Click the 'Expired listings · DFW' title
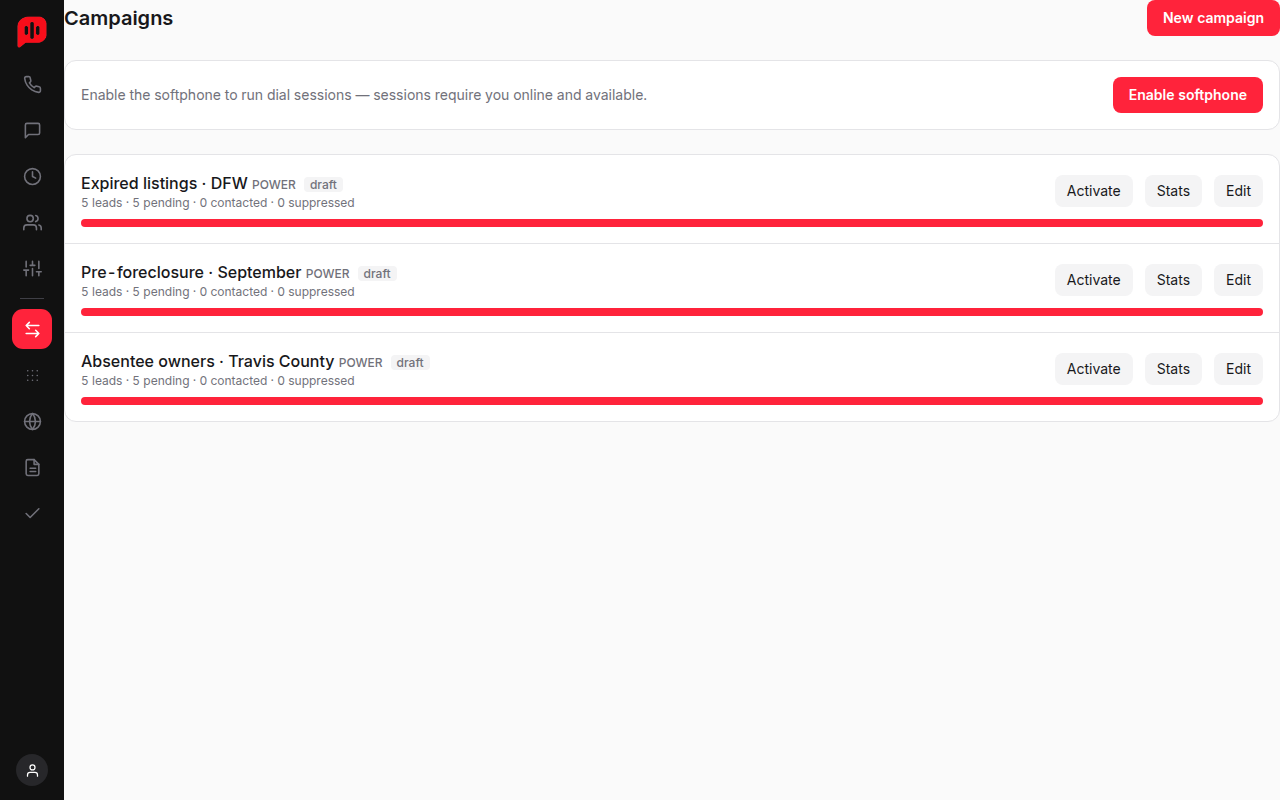The height and width of the screenshot is (800, 1280). (x=164, y=184)
